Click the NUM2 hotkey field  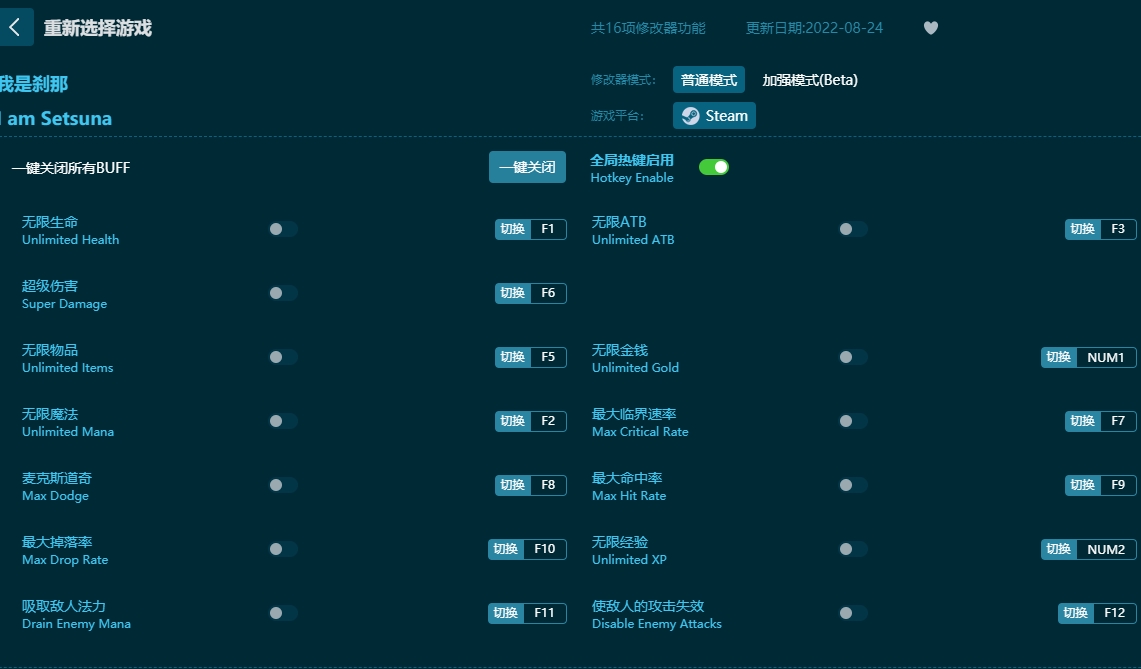pyautogui.click(x=1106, y=550)
